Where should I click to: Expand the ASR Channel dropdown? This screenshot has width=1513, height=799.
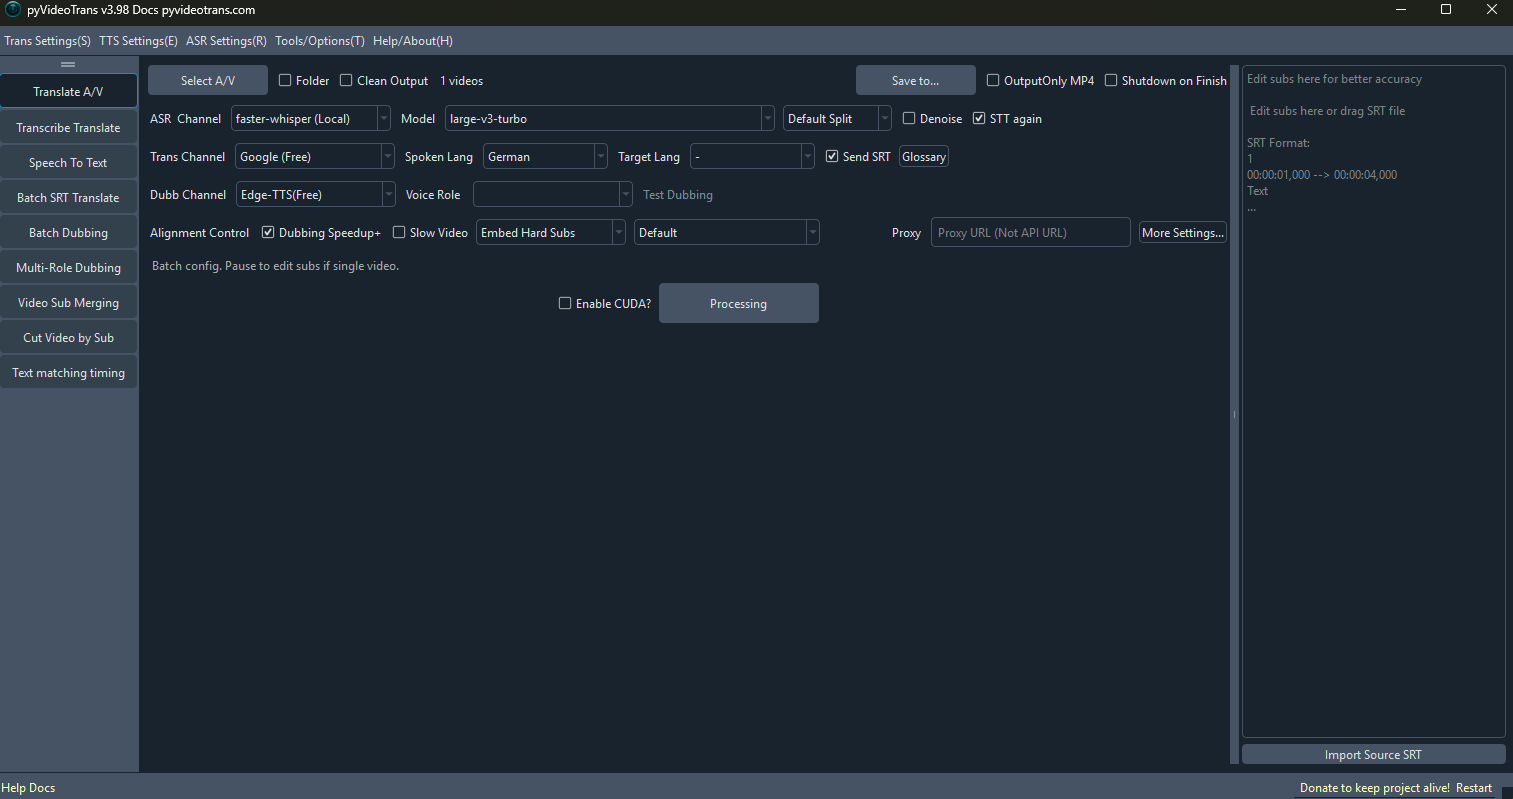tap(311, 119)
